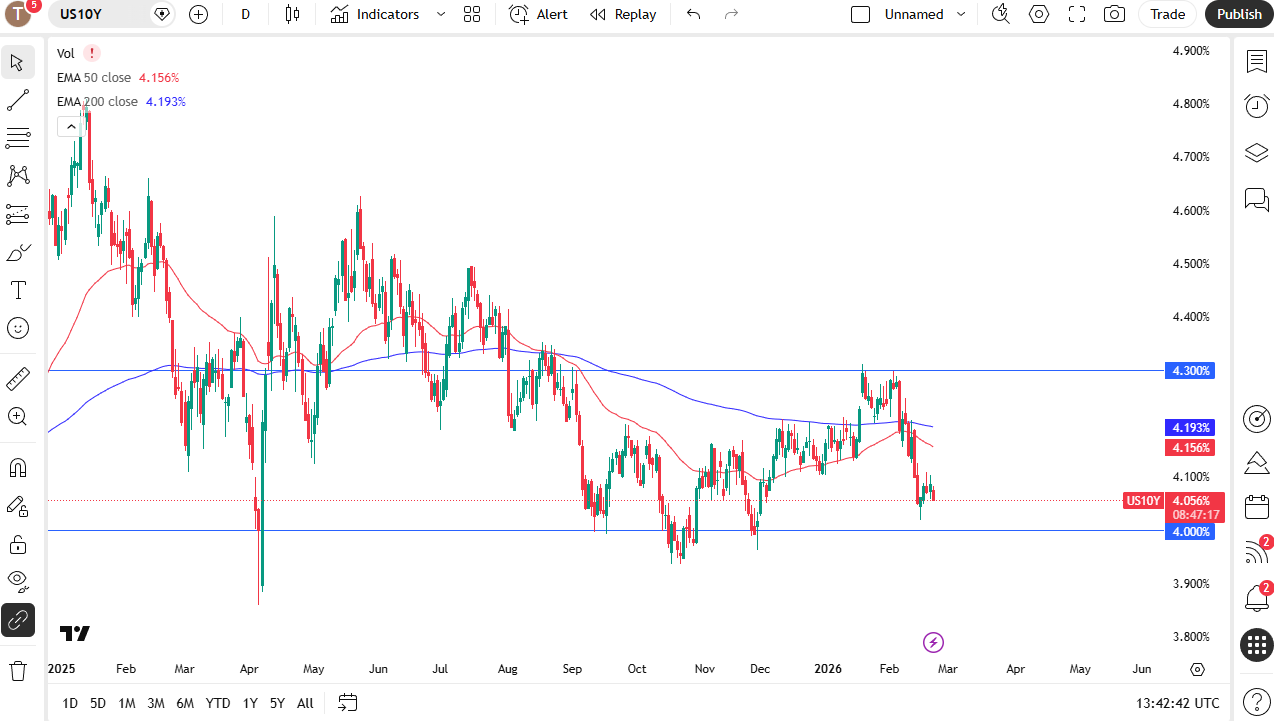Set the range to YTD
This screenshot has width=1274, height=721.
click(x=218, y=703)
